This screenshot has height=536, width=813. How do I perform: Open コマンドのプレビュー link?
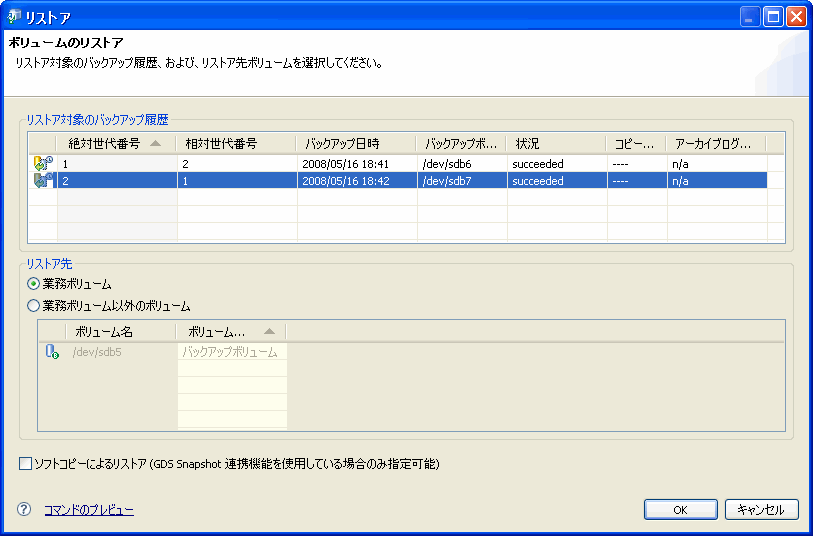[x=89, y=510]
